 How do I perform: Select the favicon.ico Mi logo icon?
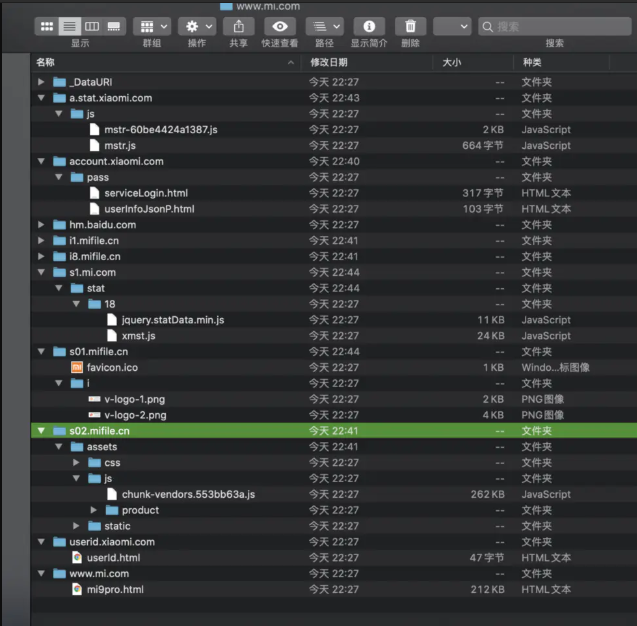tap(77, 367)
